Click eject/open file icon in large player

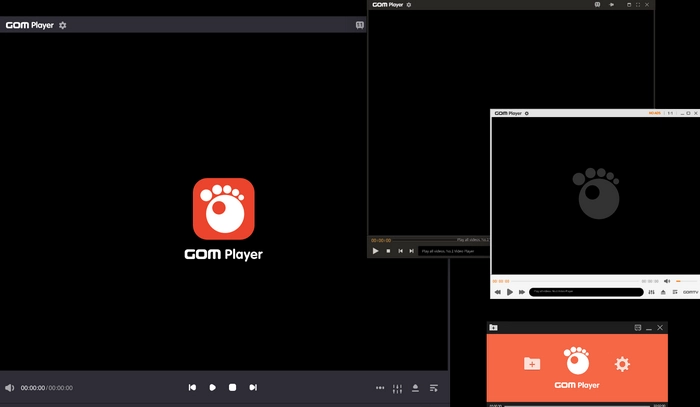415,388
